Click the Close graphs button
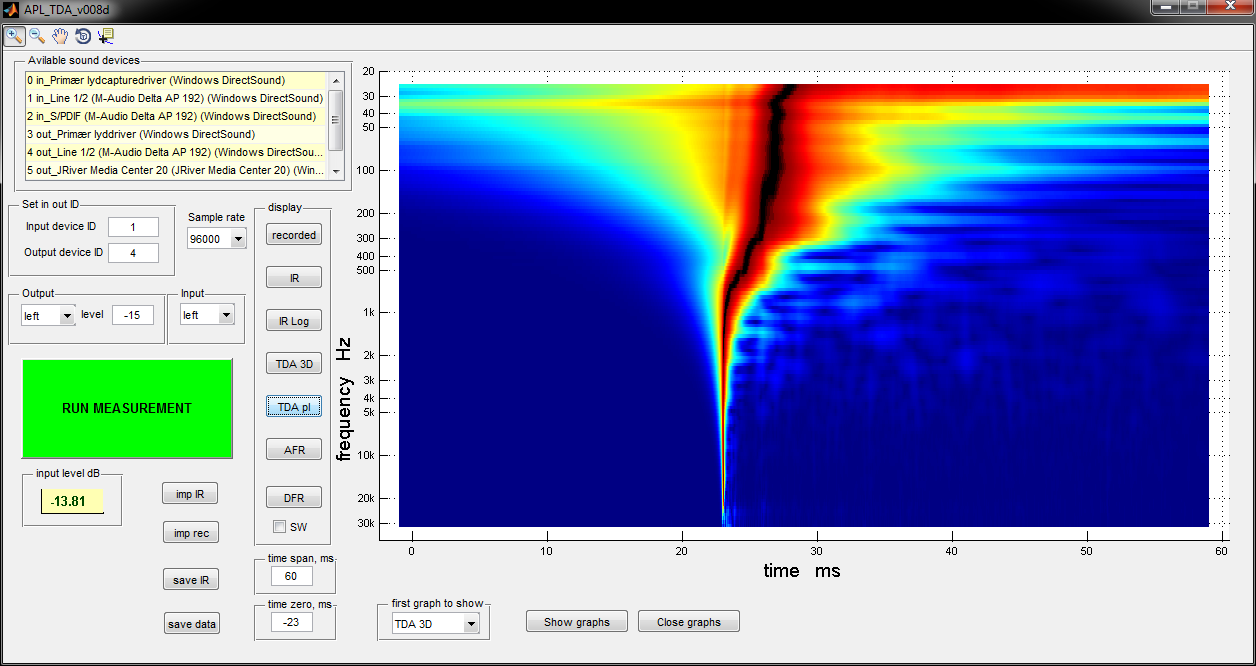This screenshot has height=666, width=1256. [x=689, y=622]
